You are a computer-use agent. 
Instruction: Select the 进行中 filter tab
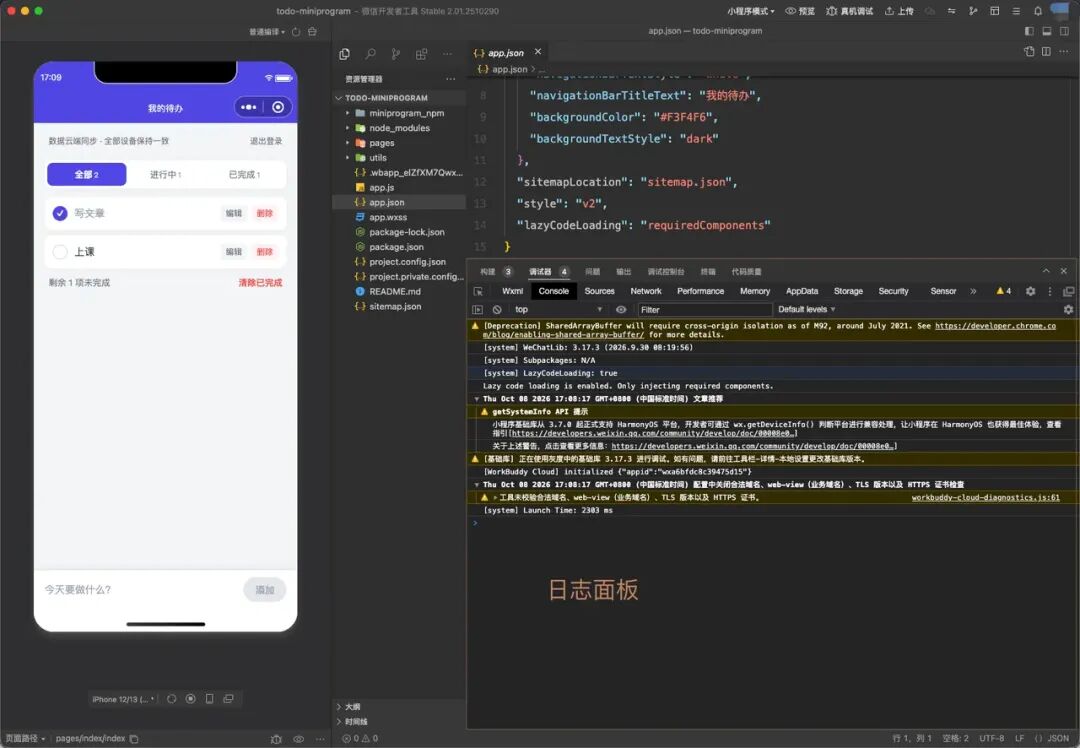(166, 175)
